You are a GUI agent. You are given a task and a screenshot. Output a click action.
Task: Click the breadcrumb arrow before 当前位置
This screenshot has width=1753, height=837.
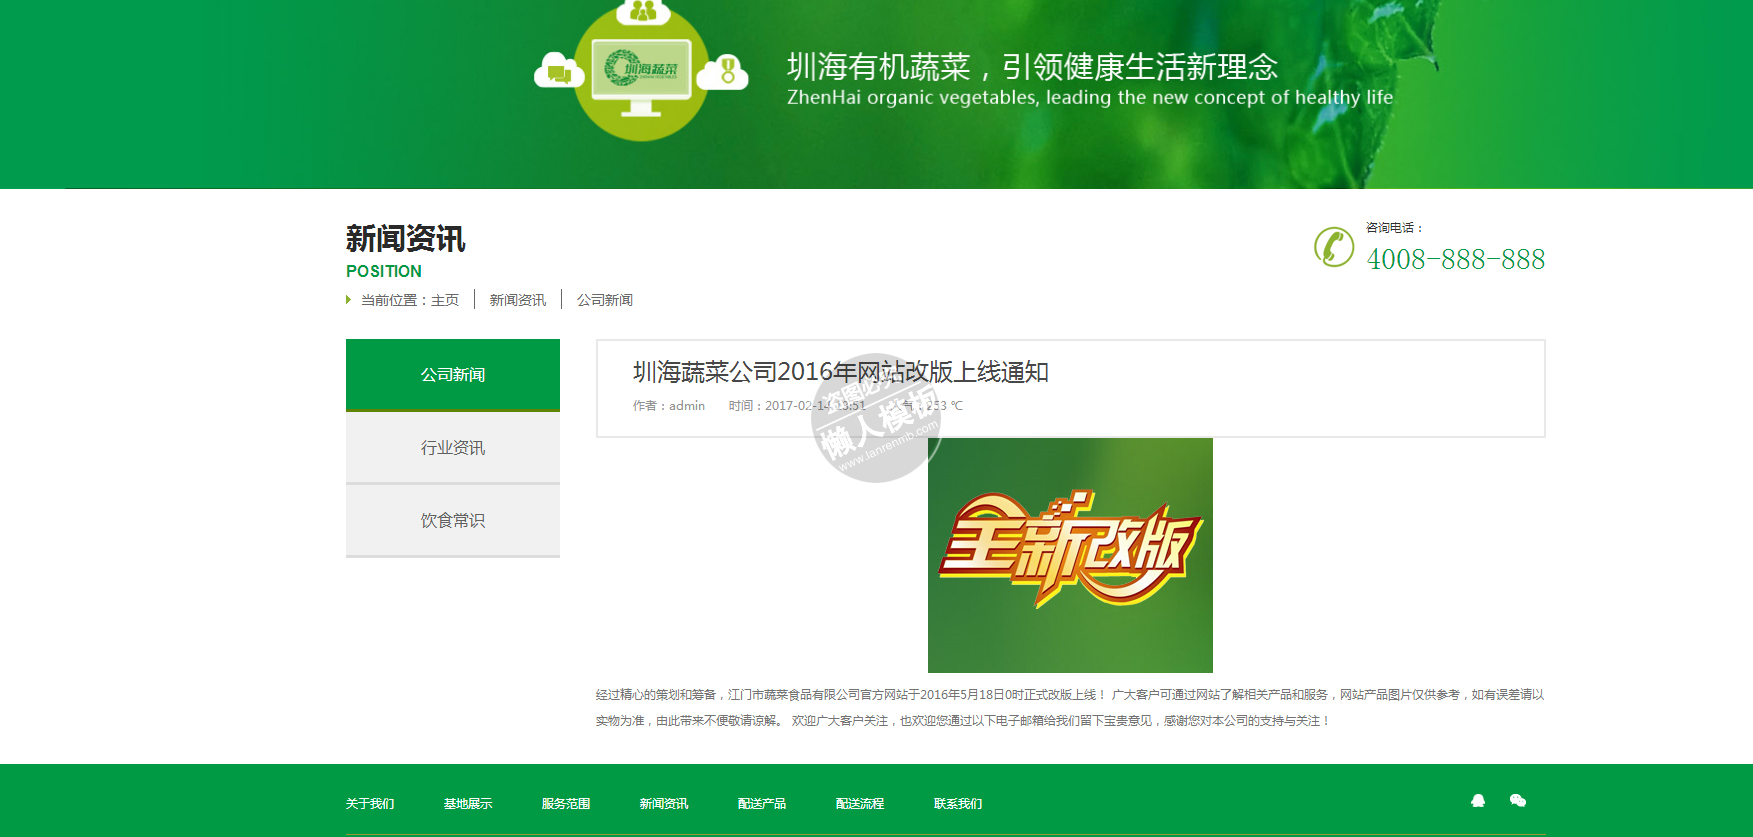[x=348, y=300]
